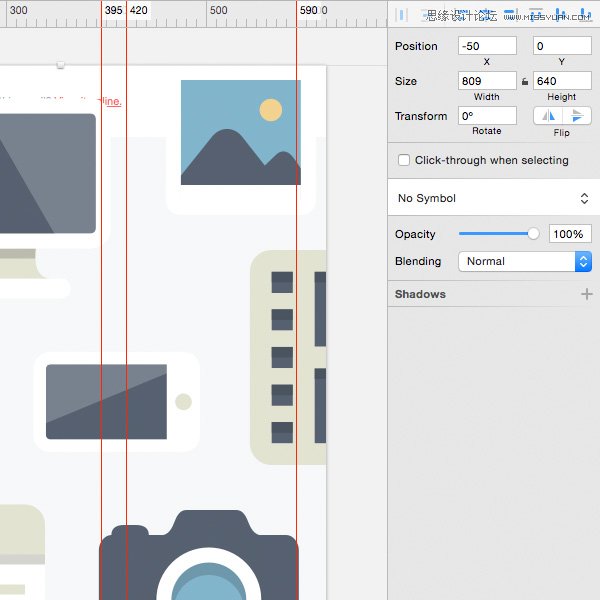The height and width of the screenshot is (600, 600).
Task: Click the align top edges icon
Action: 536,15
